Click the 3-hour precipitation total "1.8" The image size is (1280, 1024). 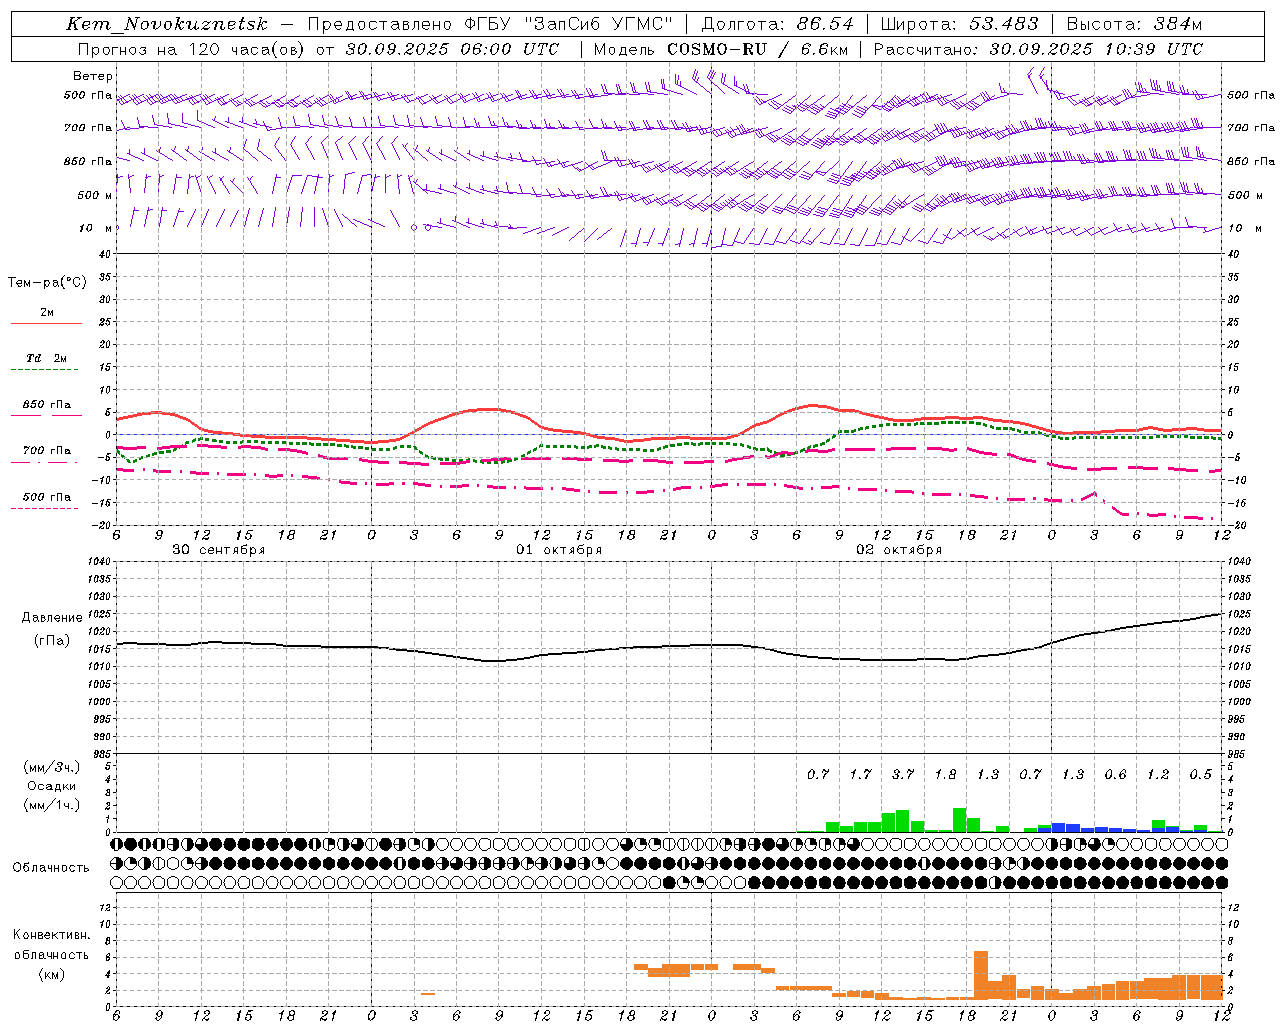(x=946, y=774)
